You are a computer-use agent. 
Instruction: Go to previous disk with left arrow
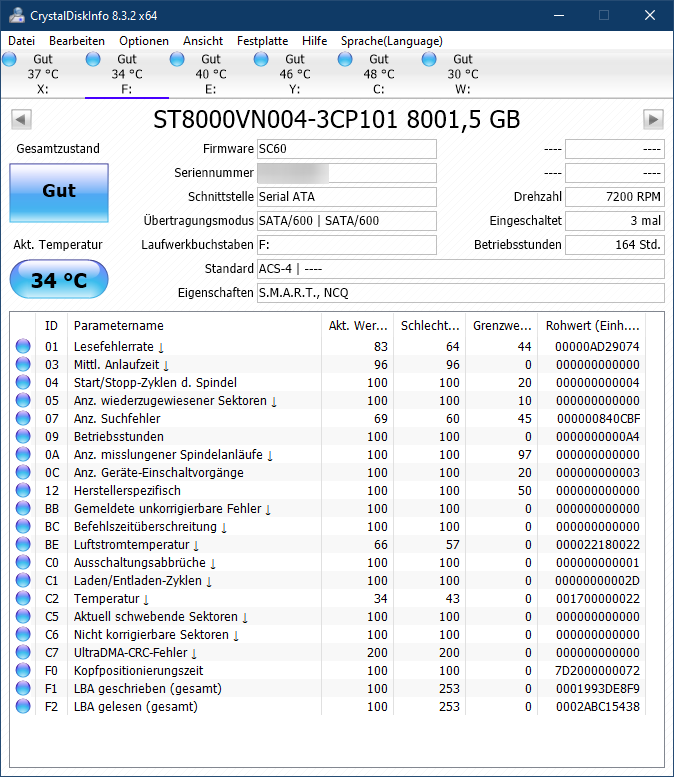point(21,119)
